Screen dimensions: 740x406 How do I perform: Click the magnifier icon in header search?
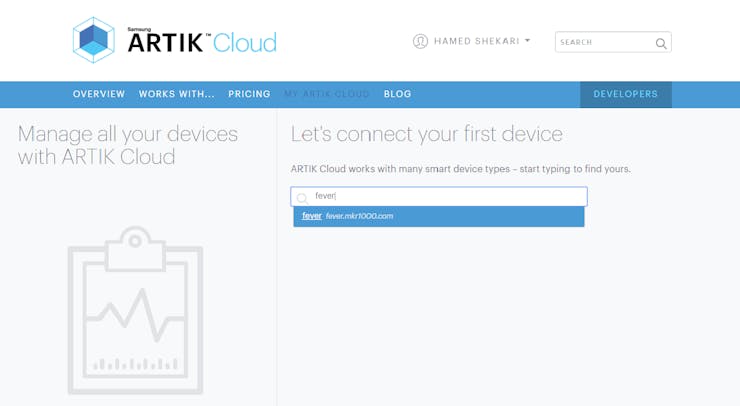[661, 43]
